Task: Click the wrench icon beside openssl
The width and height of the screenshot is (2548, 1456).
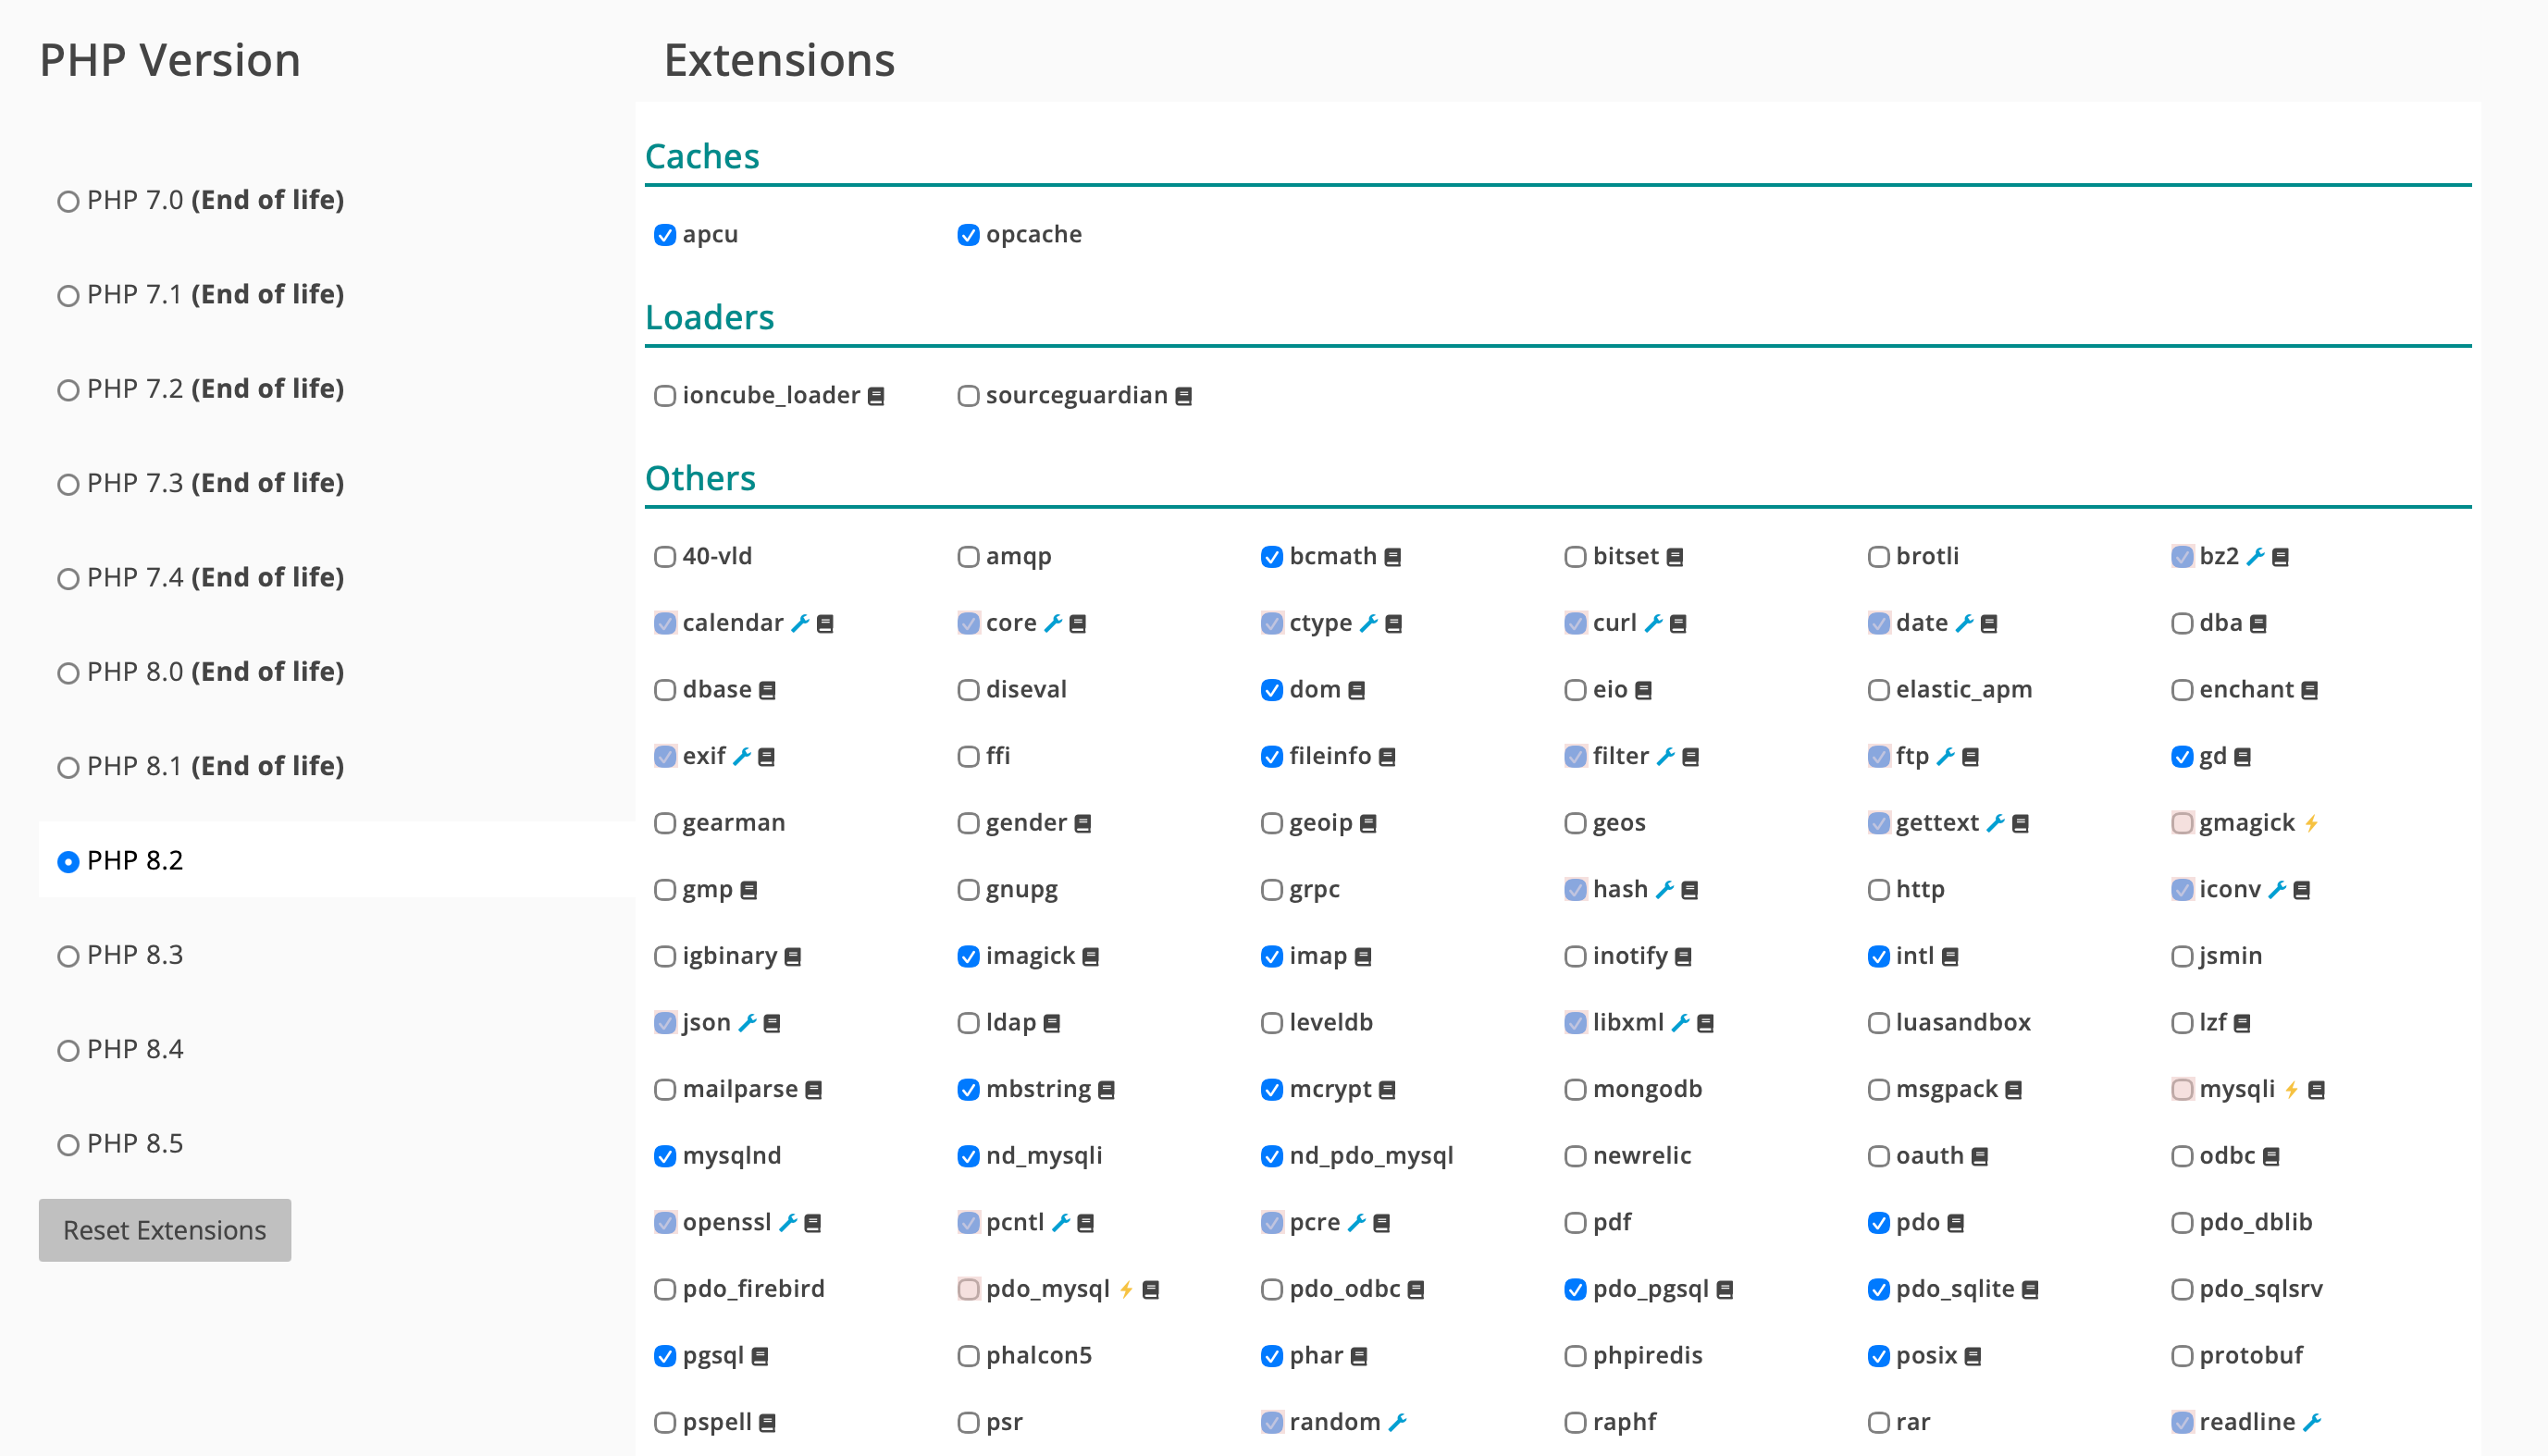Action: (788, 1223)
